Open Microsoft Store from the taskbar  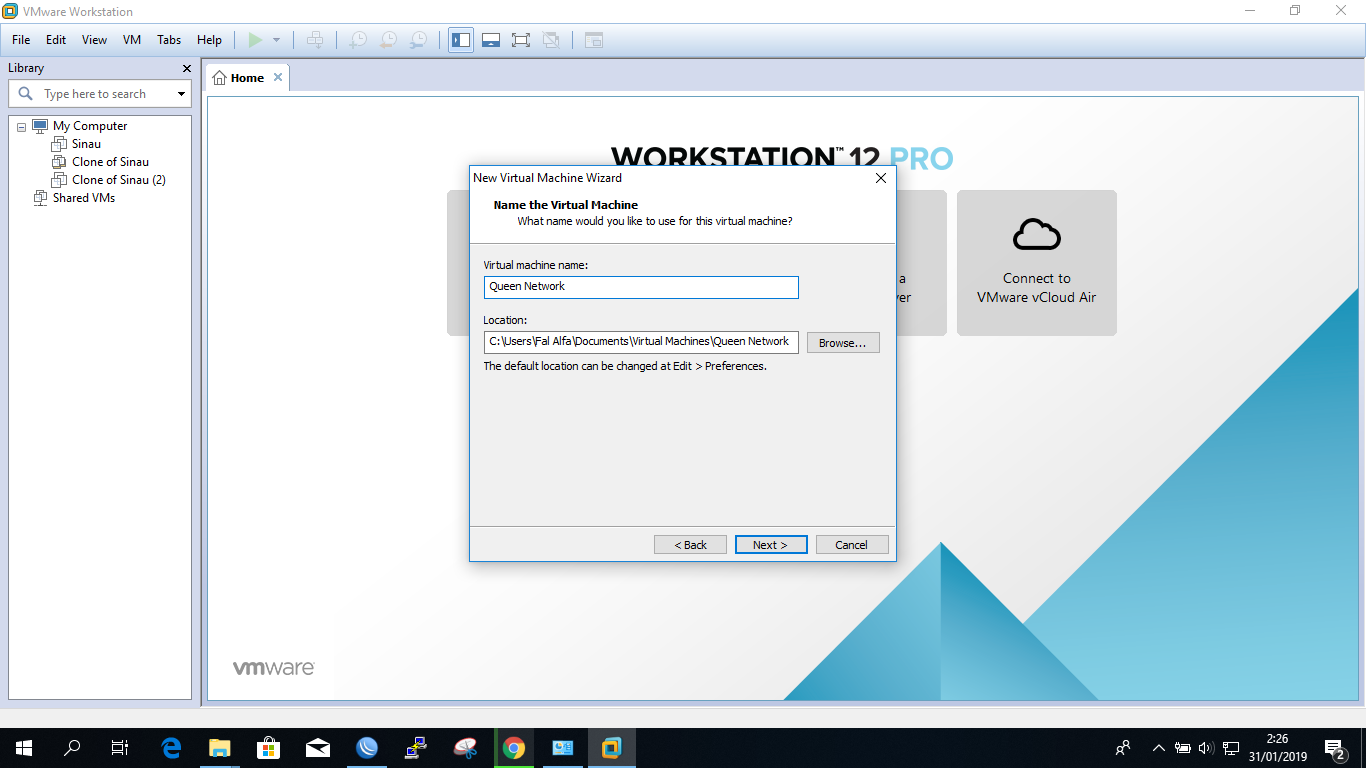point(268,748)
